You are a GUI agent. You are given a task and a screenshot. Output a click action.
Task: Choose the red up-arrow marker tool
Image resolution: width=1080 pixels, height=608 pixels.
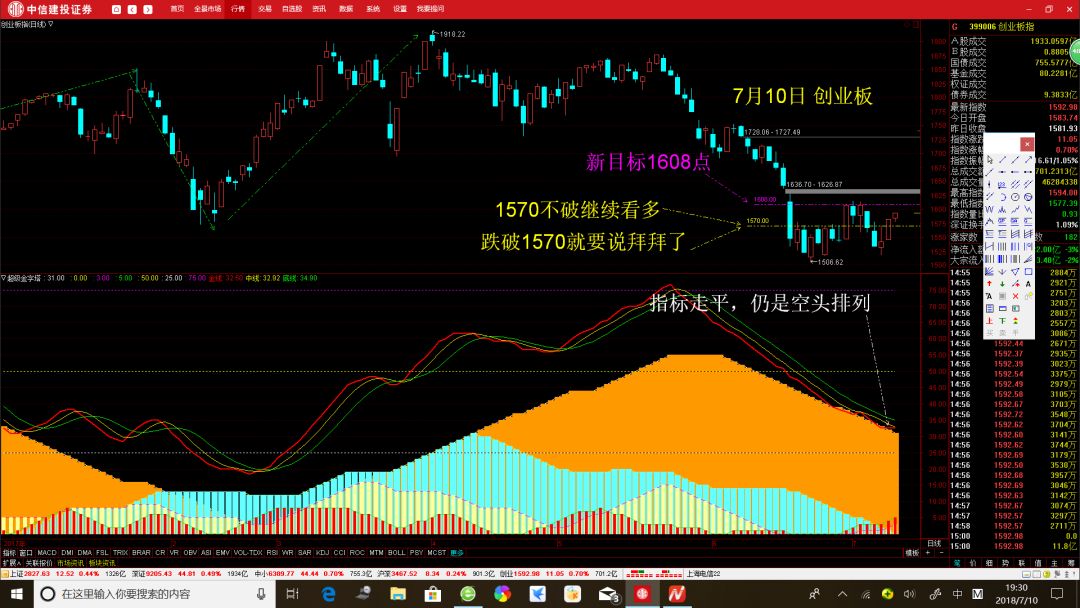pos(990,283)
